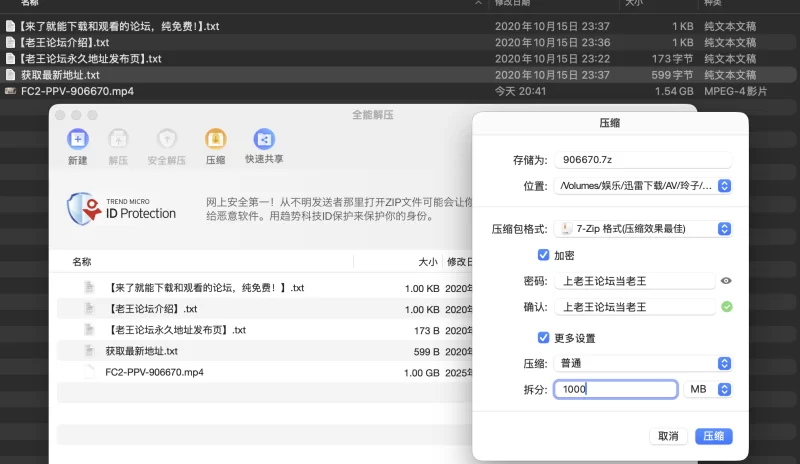Uncheck the 更多设置 (More settings) checkbox
The height and width of the screenshot is (464, 800).
[544, 338]
